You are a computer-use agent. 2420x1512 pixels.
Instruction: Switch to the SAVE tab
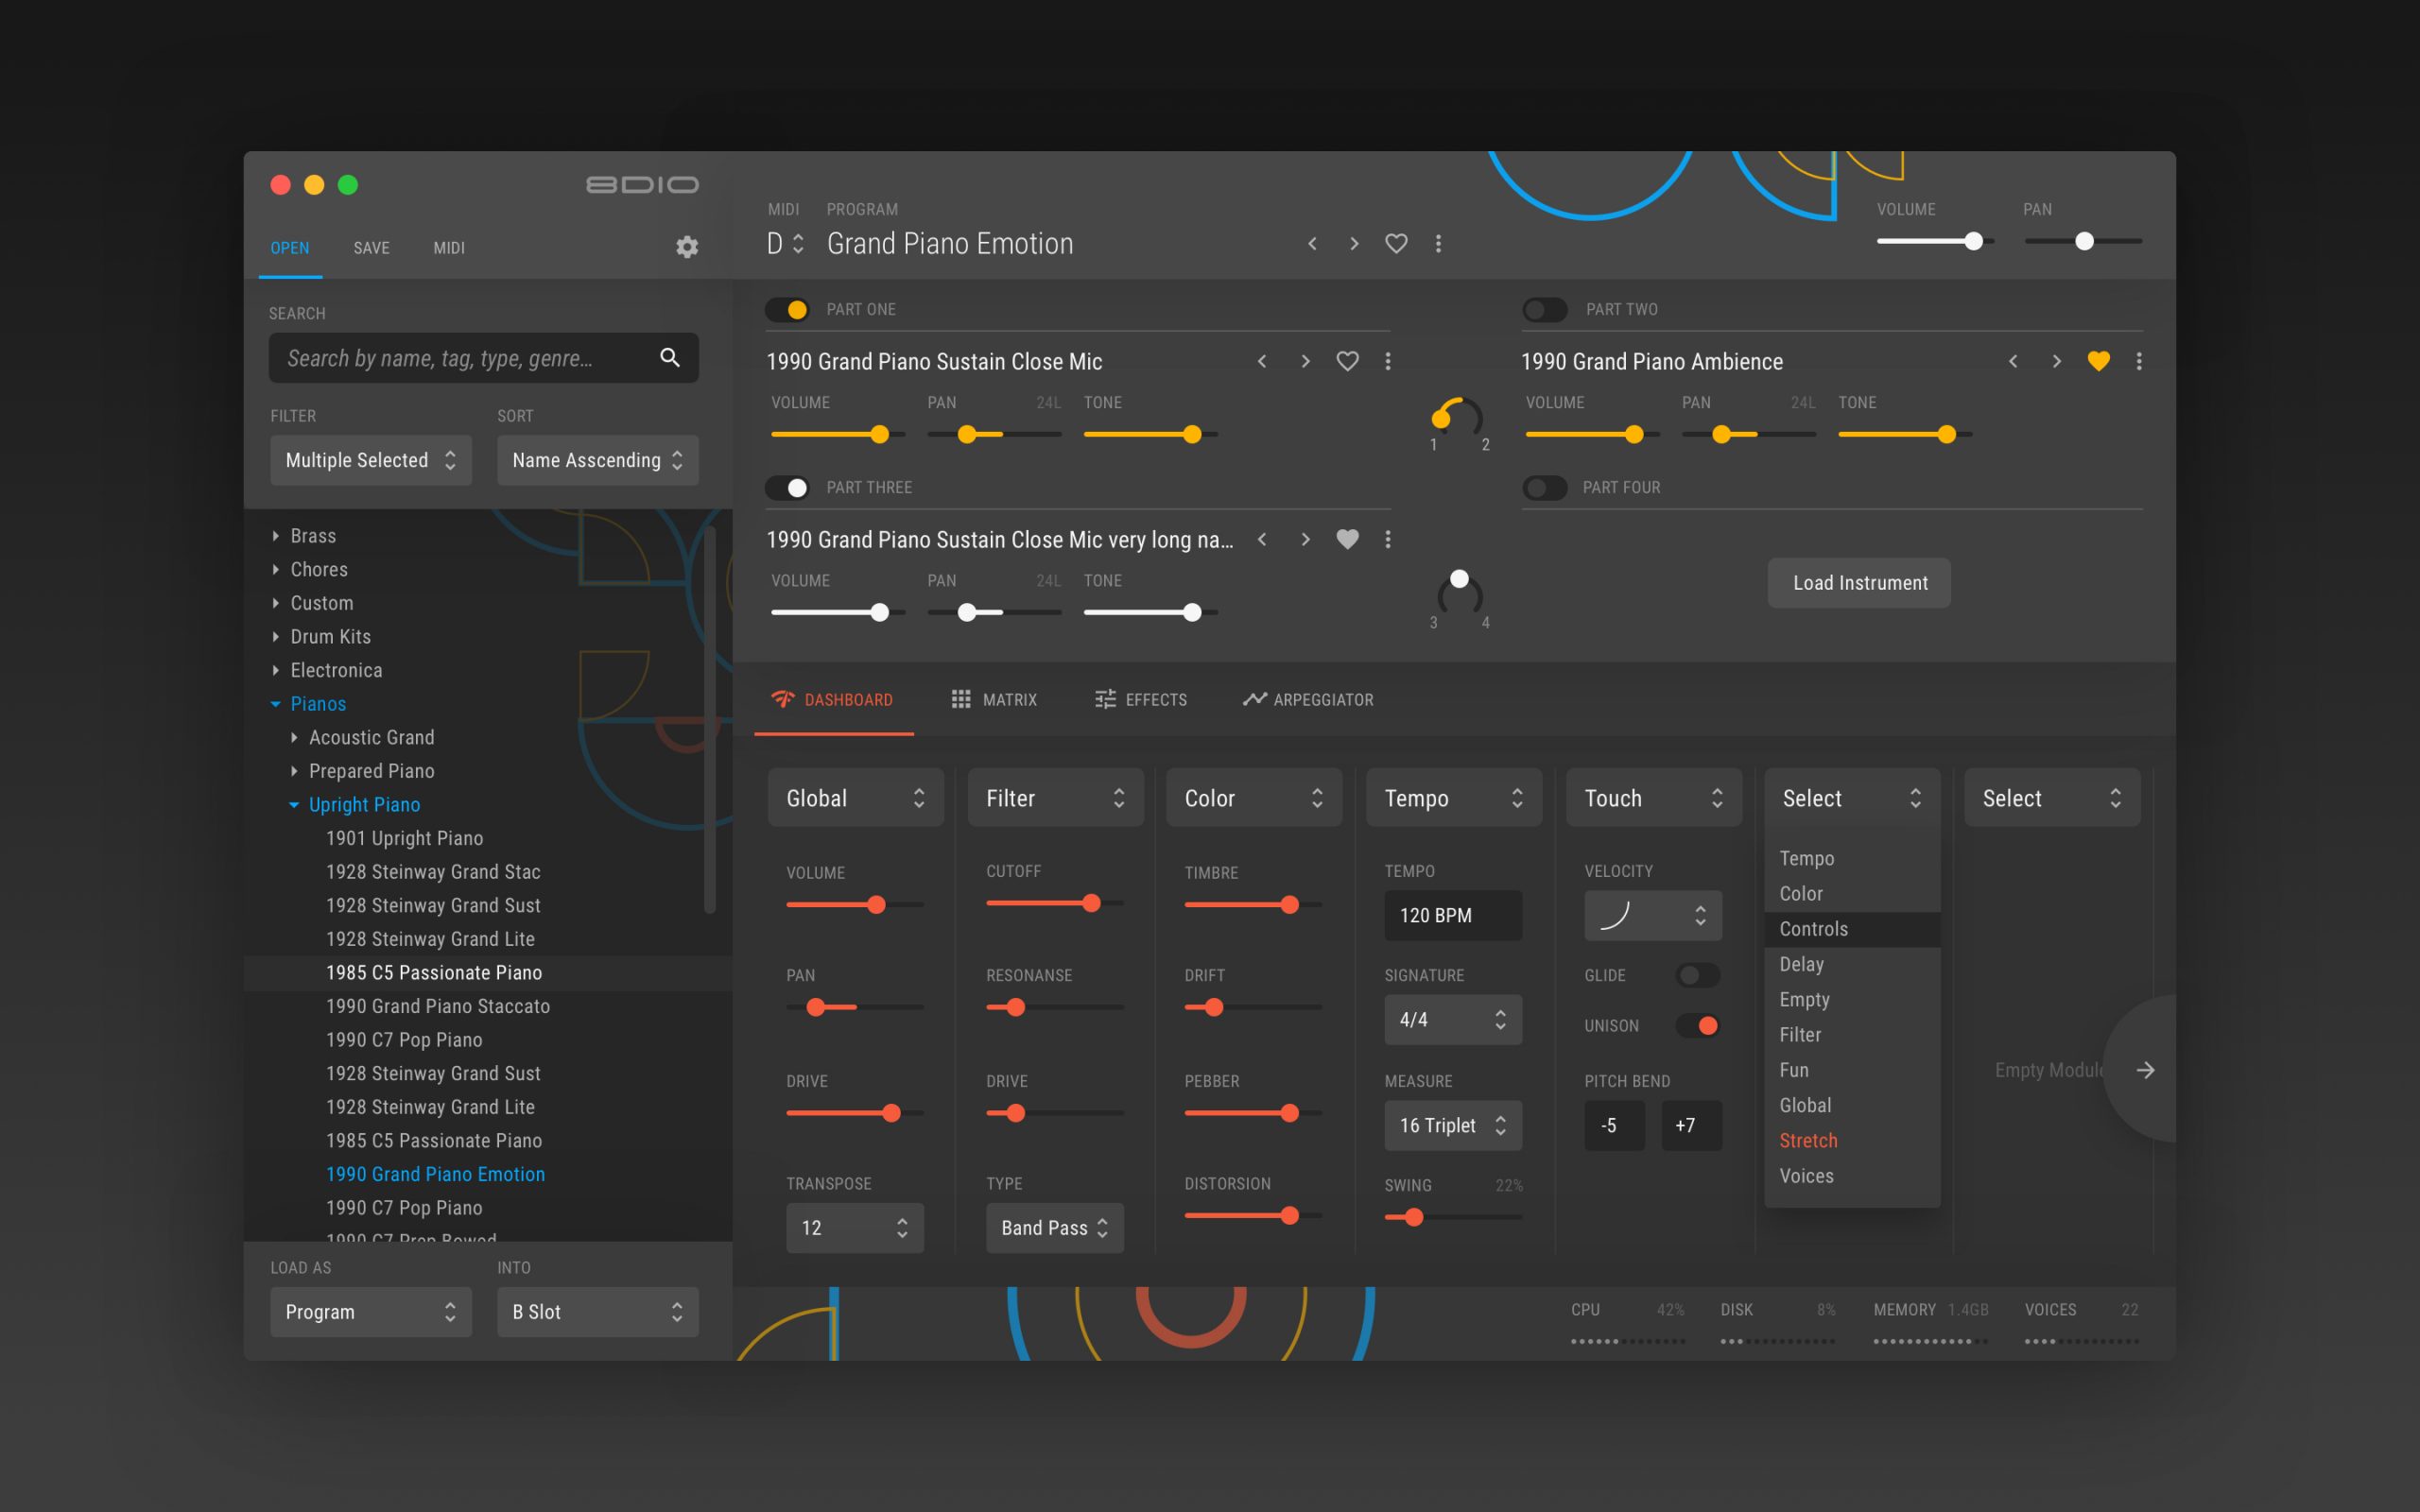pyautogui.click(x=371, y=248)
